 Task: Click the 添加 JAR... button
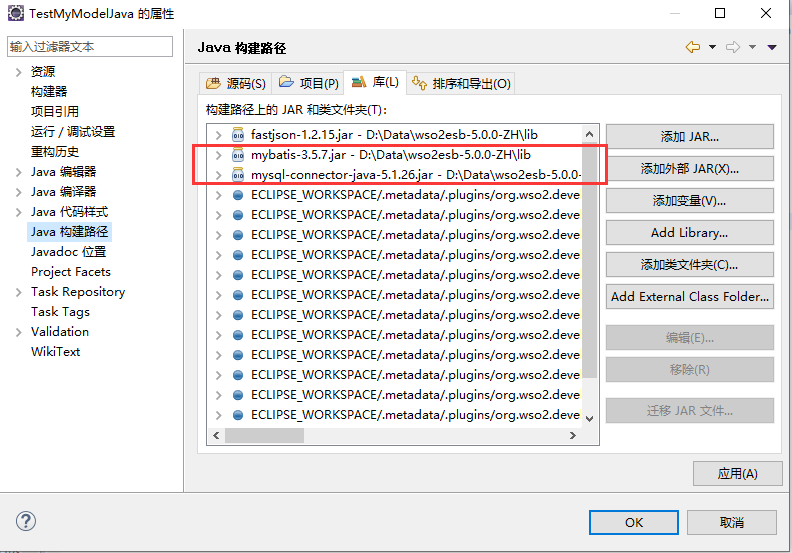pos(689,136)
